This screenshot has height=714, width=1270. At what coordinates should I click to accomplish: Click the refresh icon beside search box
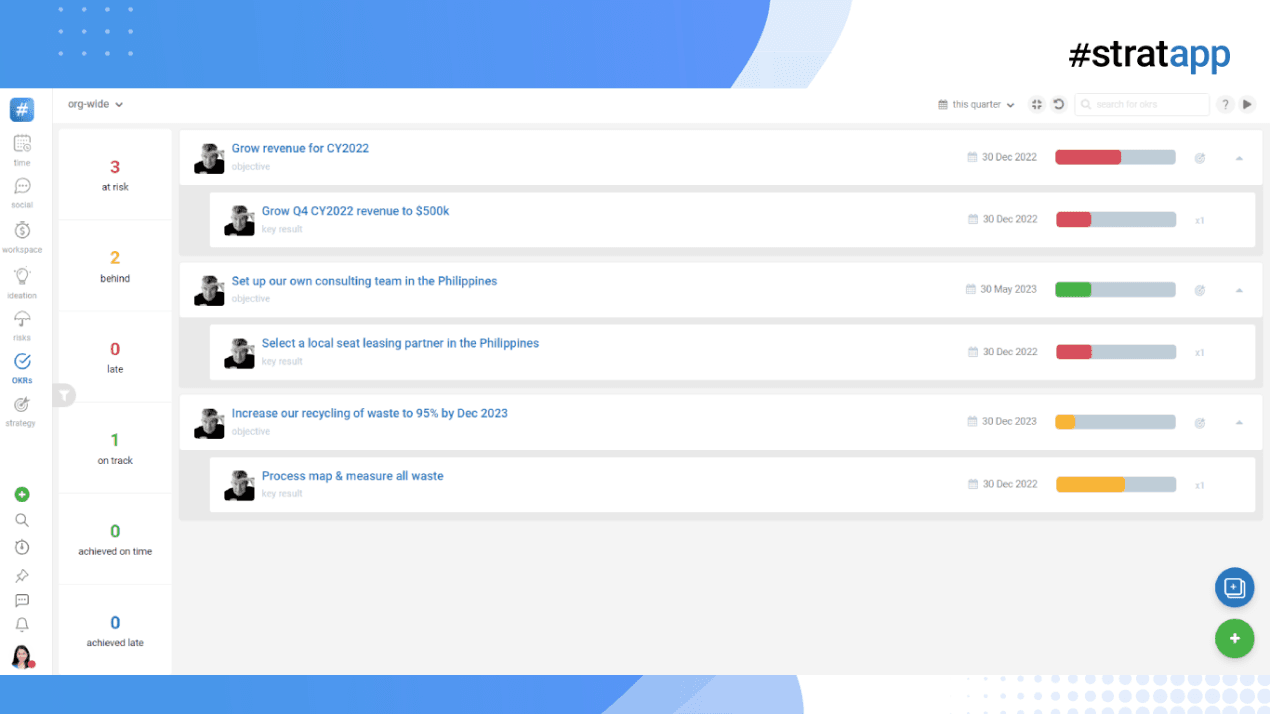(1058, 104)
